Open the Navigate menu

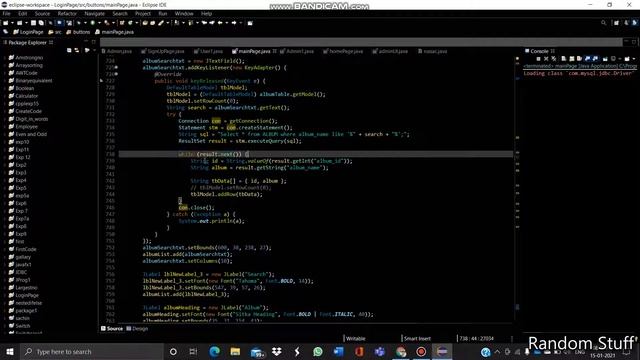pos(94,13)
